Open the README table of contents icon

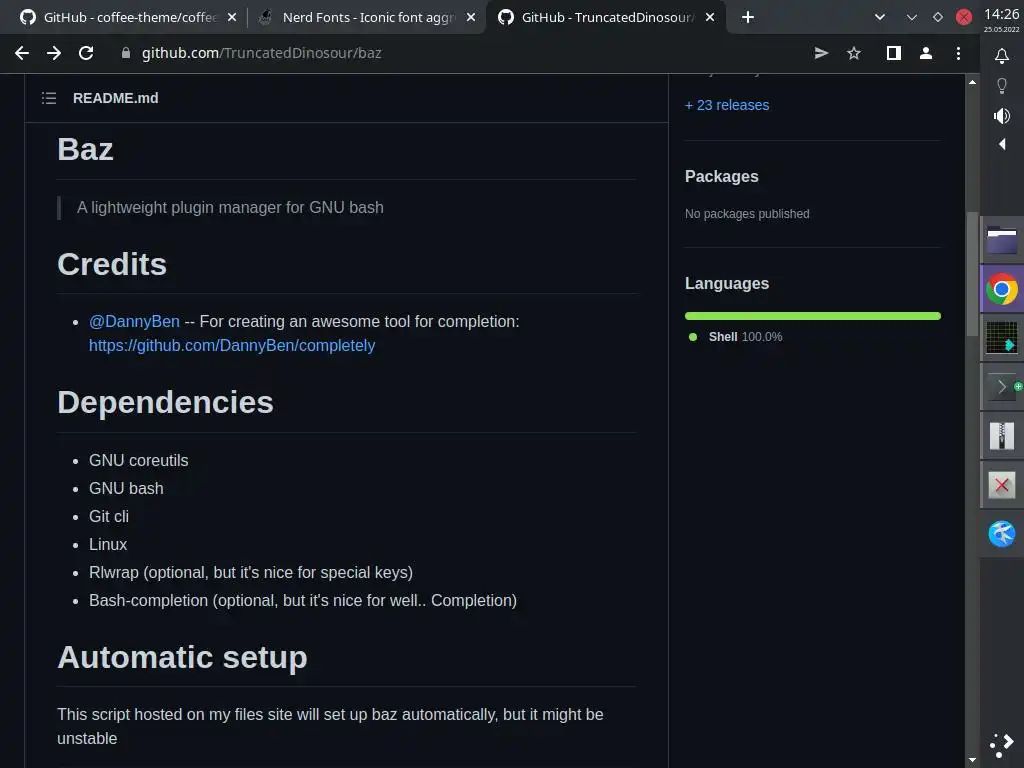(49, 98)
